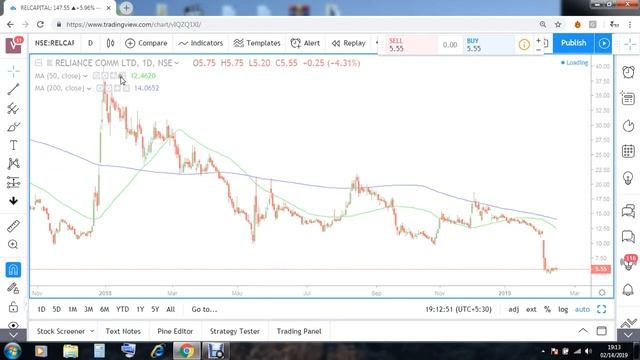Select the 1Y date range
This screenshot has width=640, height=360.
tap(140, 309)
